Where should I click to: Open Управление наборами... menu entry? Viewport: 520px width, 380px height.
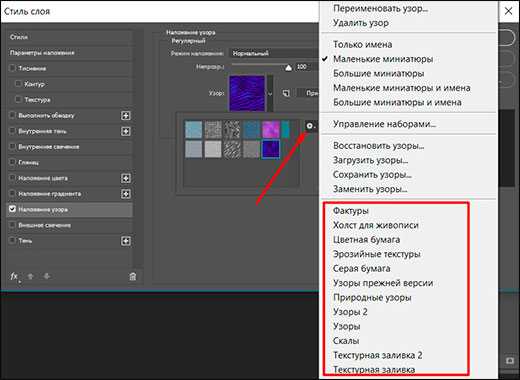385,124
